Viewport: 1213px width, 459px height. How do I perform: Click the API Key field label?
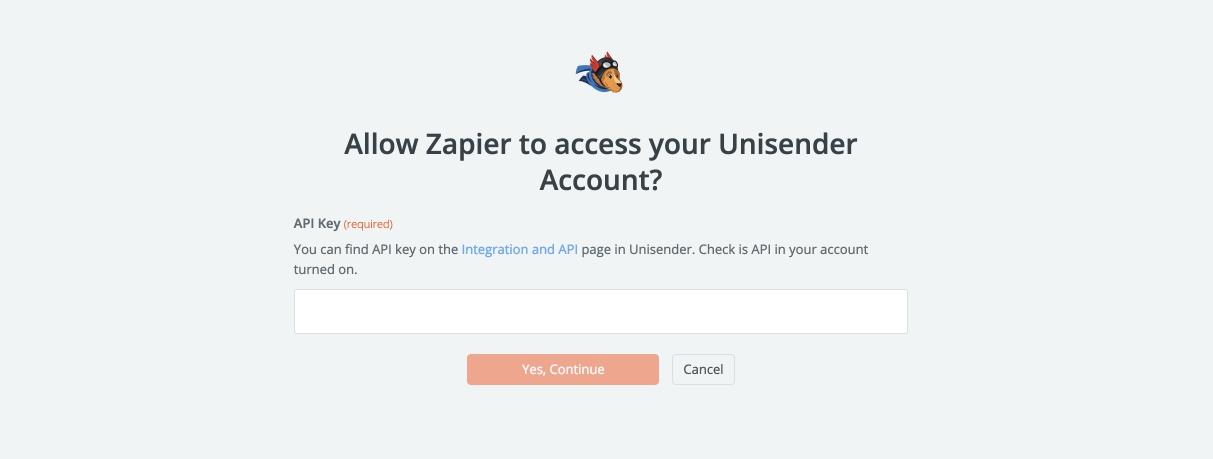(x=317, y=223)
